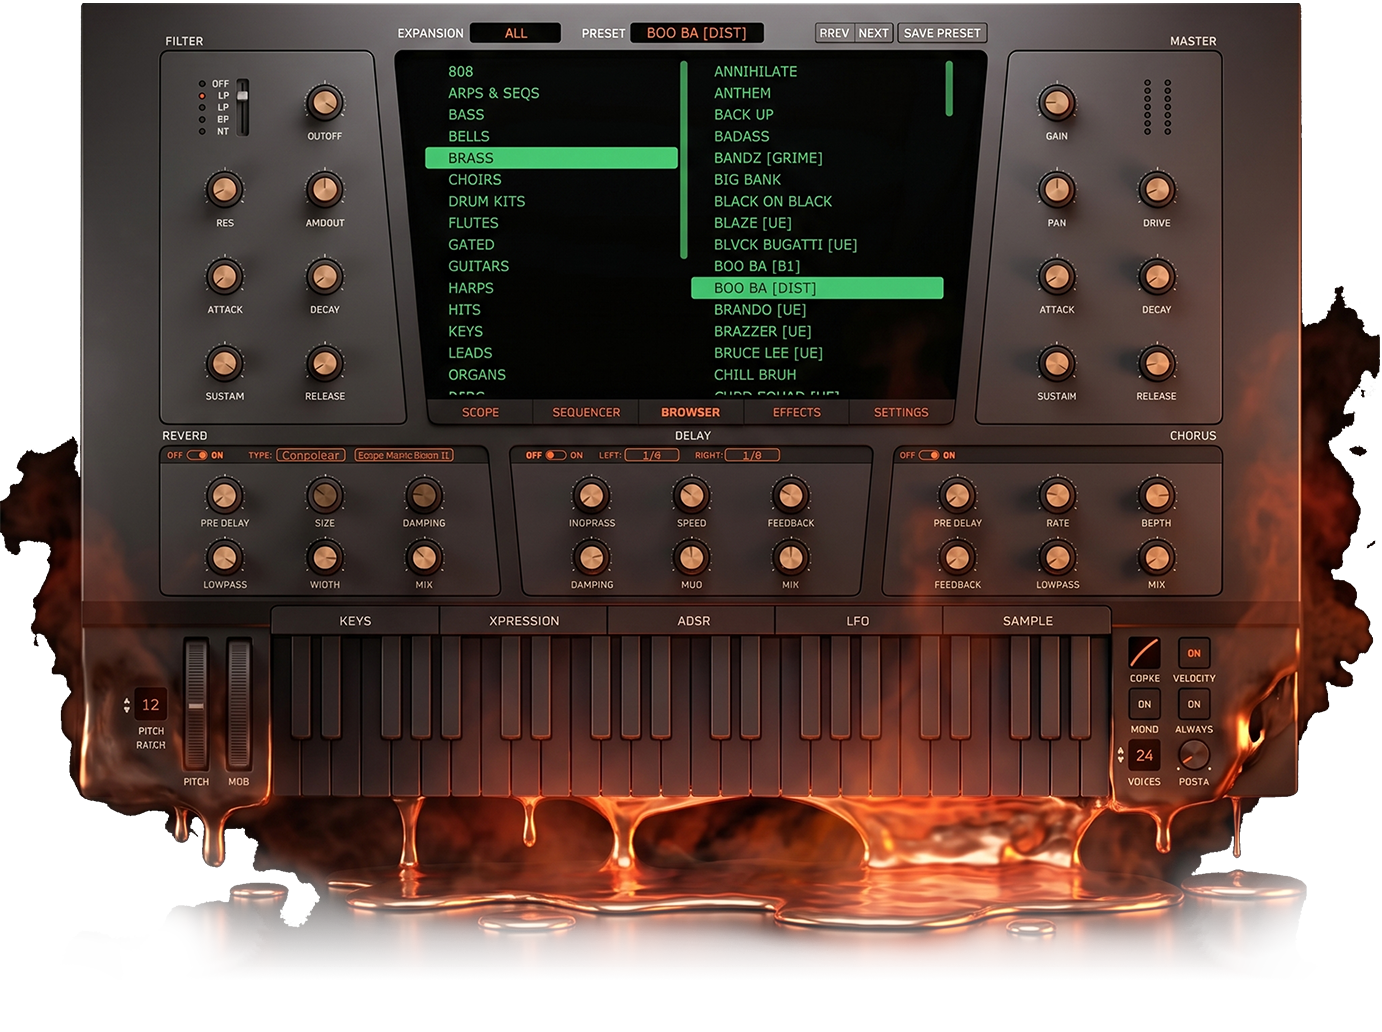Select the COPKE velocity curve icon
Screen dimensions: 1382x1032
pyautogui.click(x=1143, y=655)
